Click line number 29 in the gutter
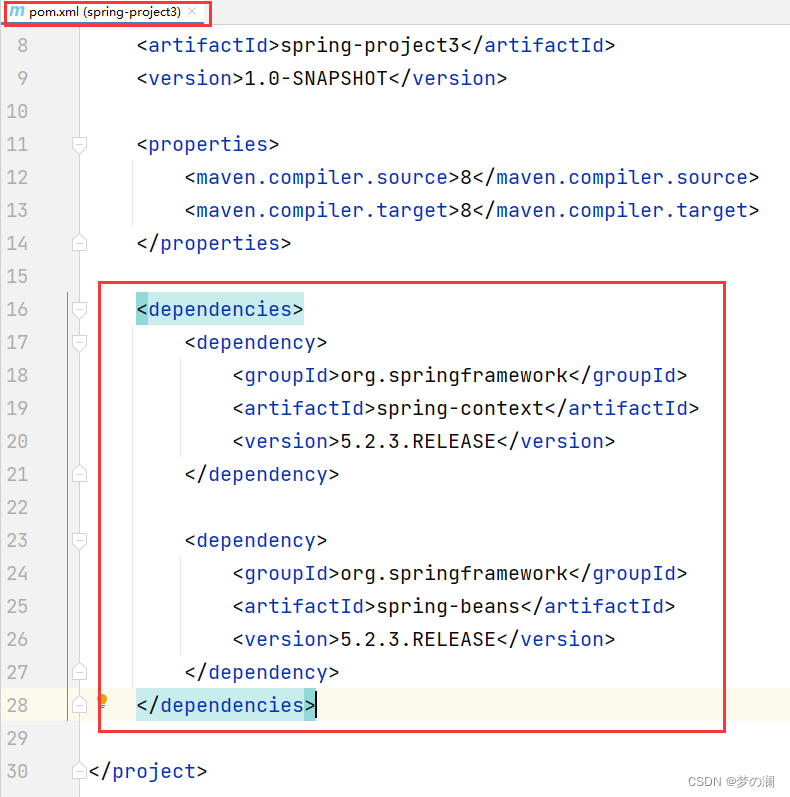The image size is (790, 797). pyautogui.click(x=17, y=738)
